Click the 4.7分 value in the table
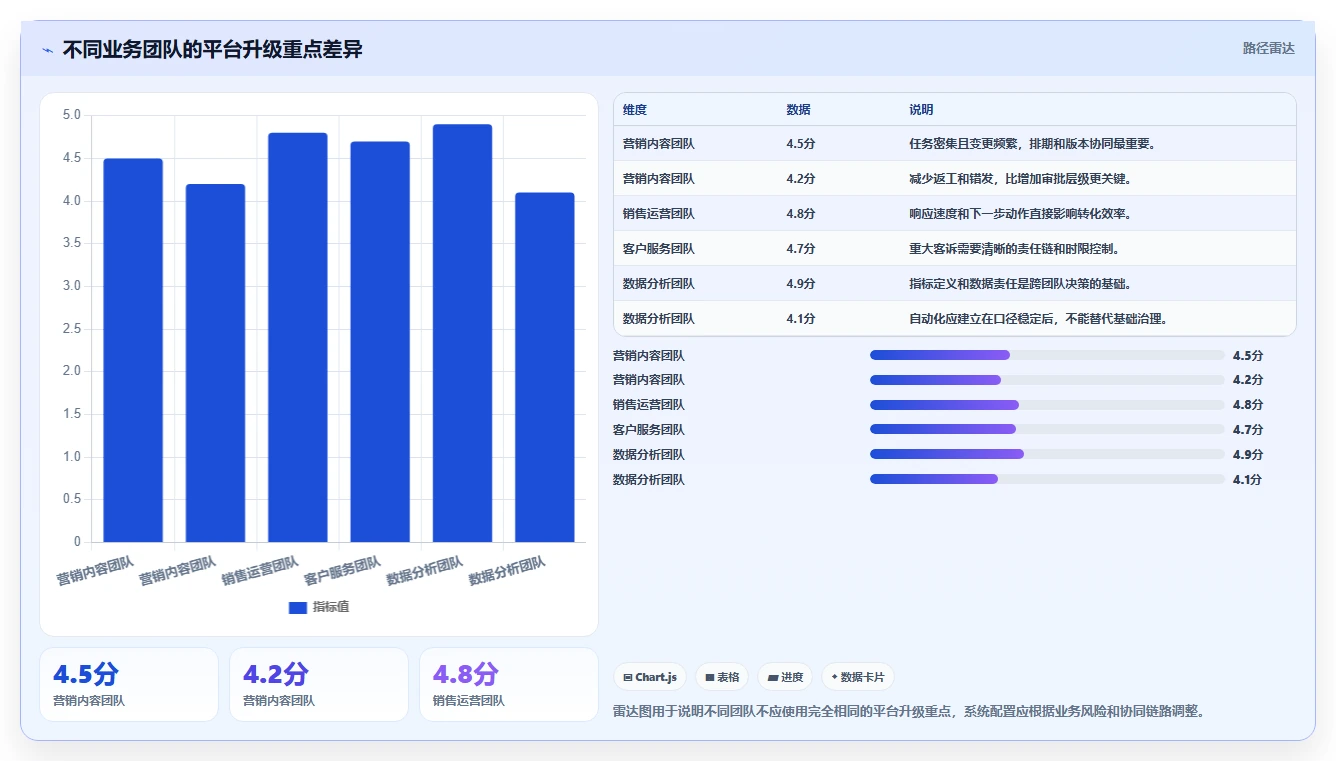The width and height of the screenshot is (1336, 761). [801, 249]
